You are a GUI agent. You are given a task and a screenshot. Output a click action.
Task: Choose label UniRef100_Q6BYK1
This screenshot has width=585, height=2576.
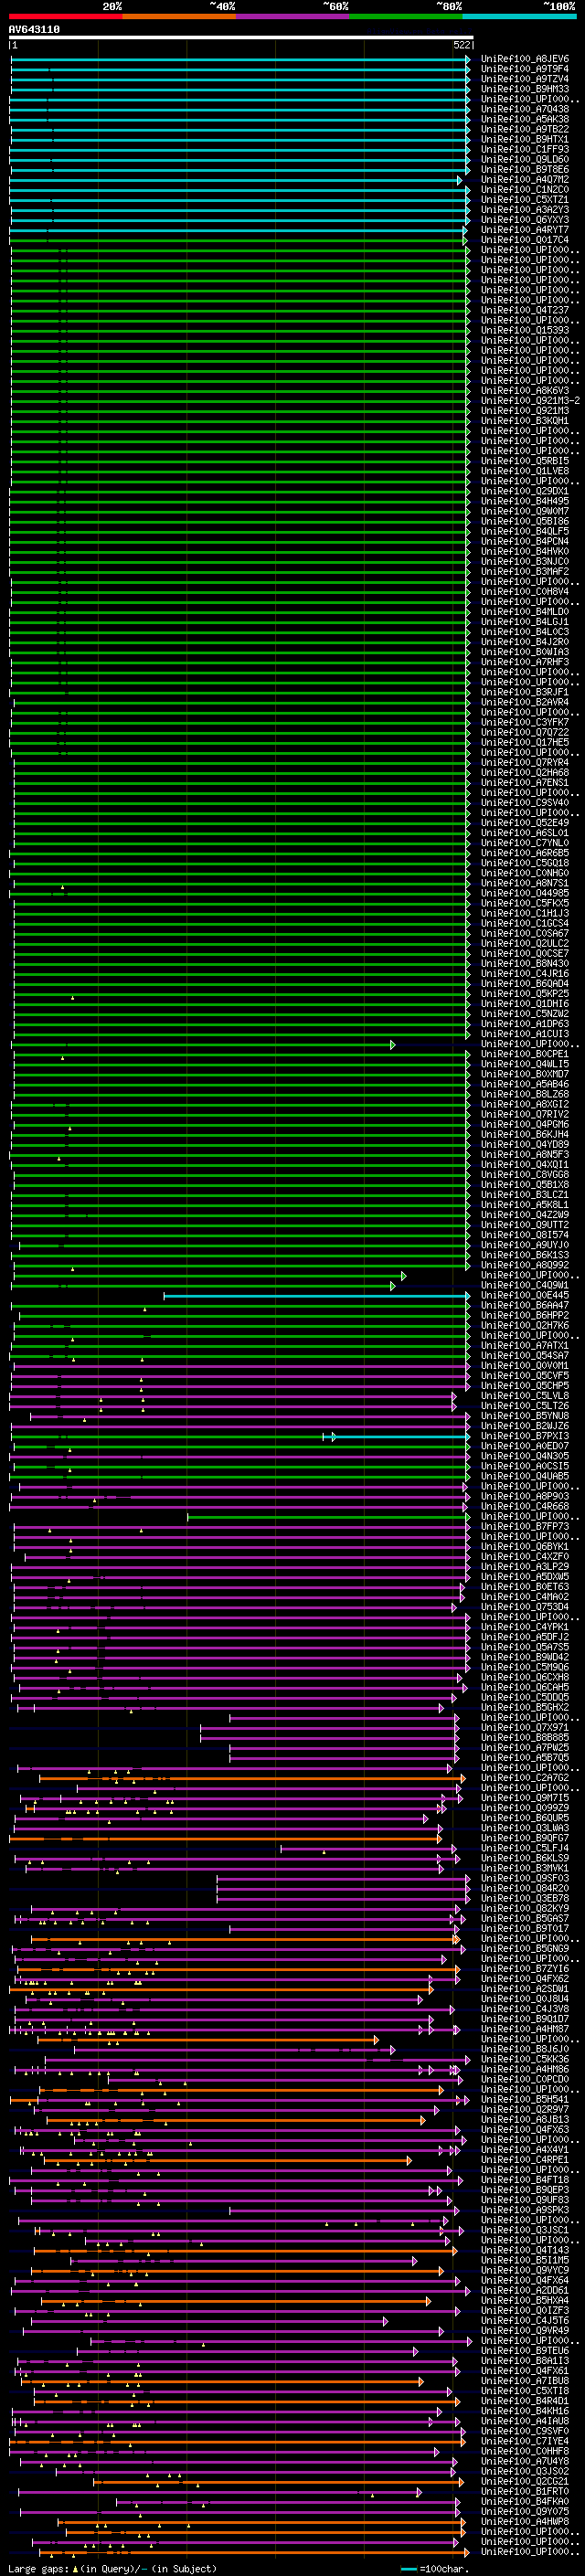pos(525,1547)
